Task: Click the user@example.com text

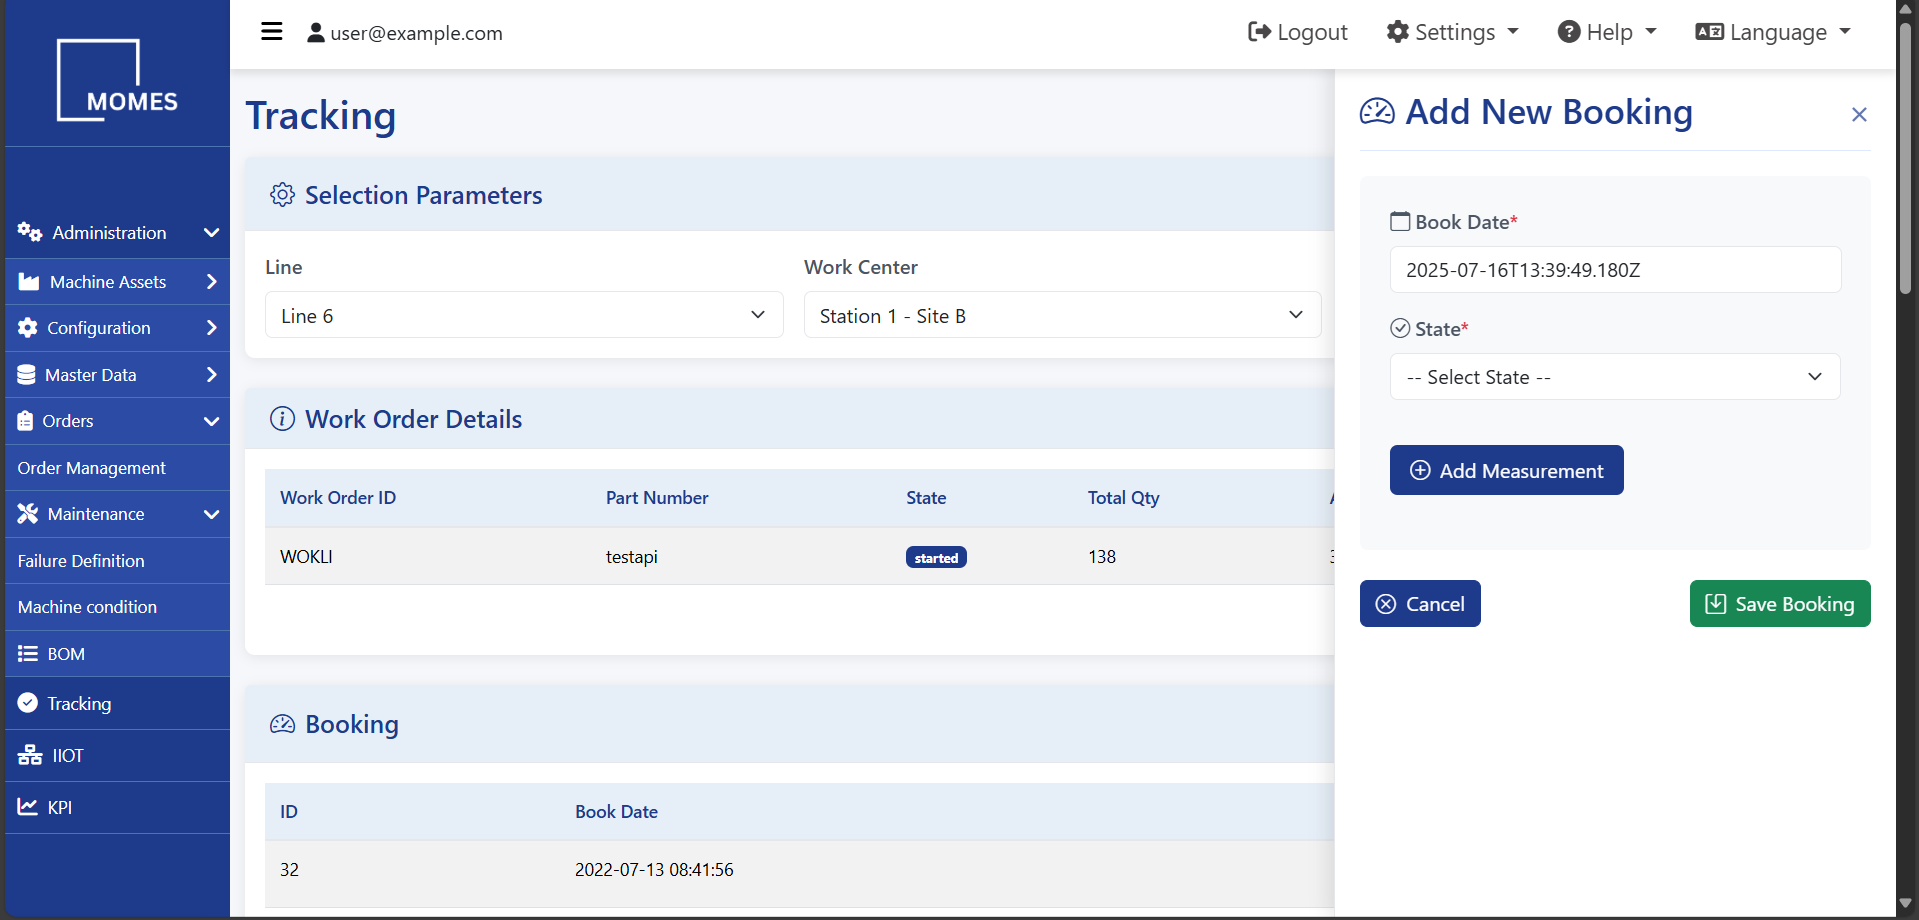Action: click(416, 33)
